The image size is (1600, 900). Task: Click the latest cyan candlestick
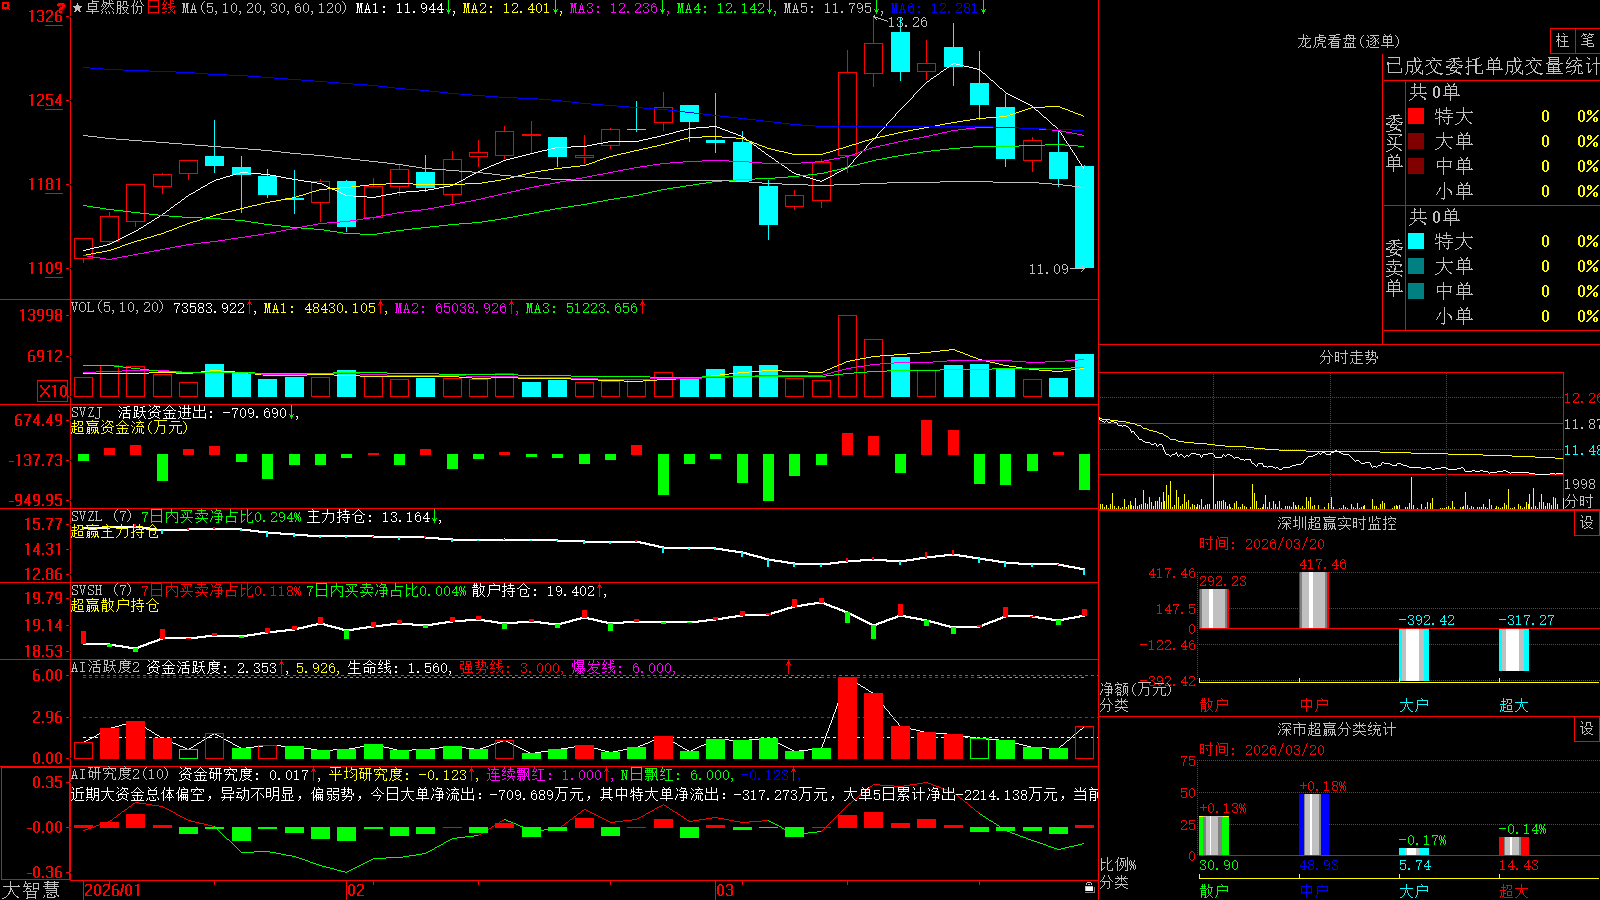coord(1084,217)
